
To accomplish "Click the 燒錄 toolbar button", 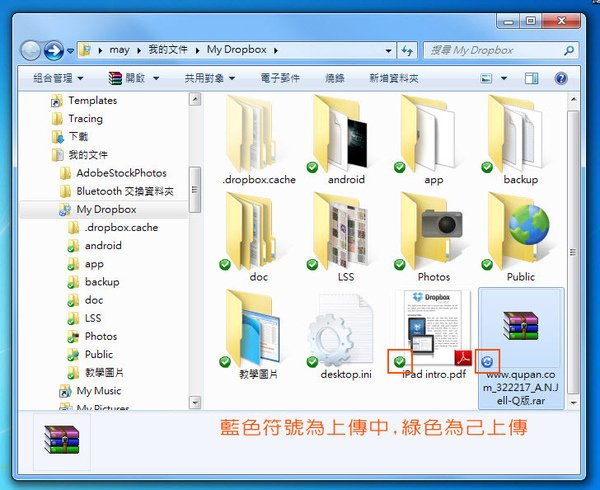I will (x=334, y=78).
